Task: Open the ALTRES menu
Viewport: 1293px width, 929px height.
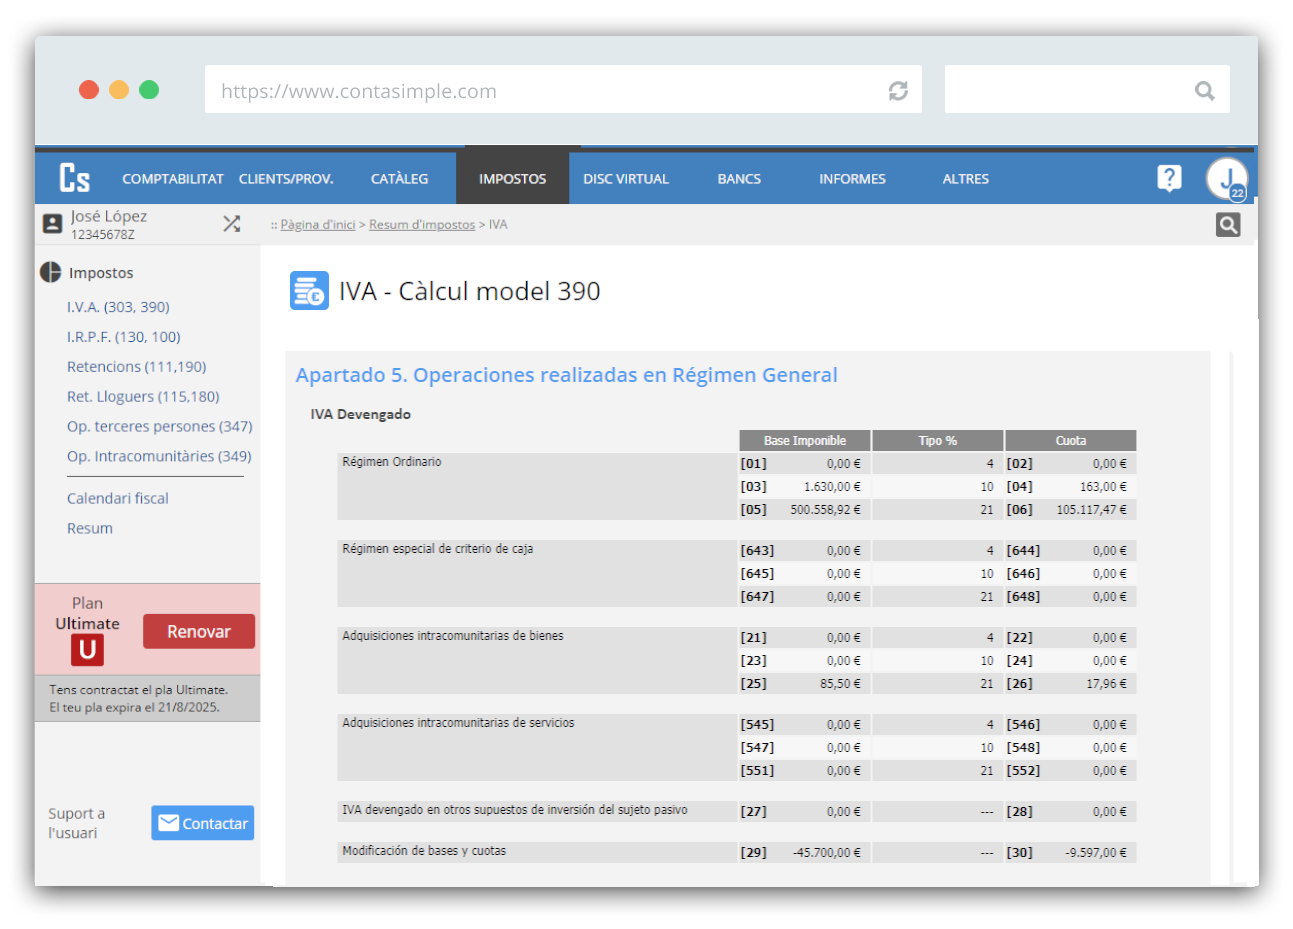Action: point(965,179)
